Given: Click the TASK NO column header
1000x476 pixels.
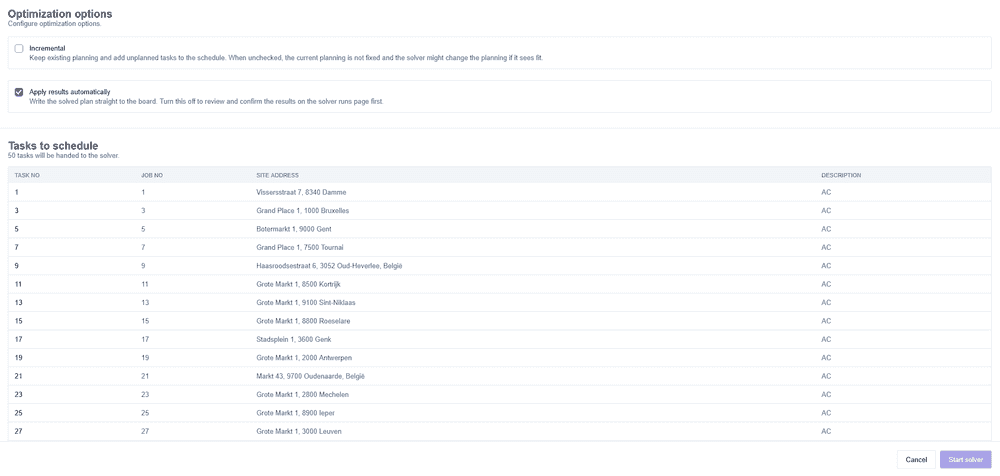Looking at the screenshot, I should click(27, 175).
